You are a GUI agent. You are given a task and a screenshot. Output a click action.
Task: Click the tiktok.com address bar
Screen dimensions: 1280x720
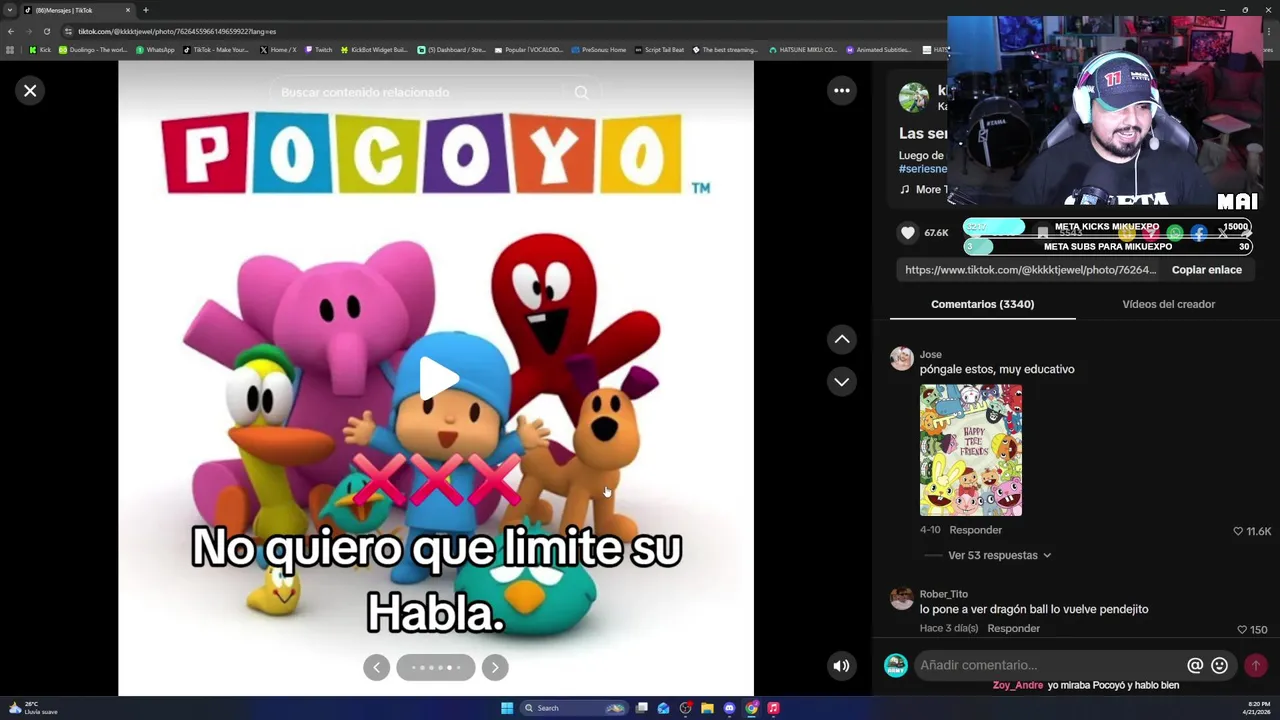(500, 31)
